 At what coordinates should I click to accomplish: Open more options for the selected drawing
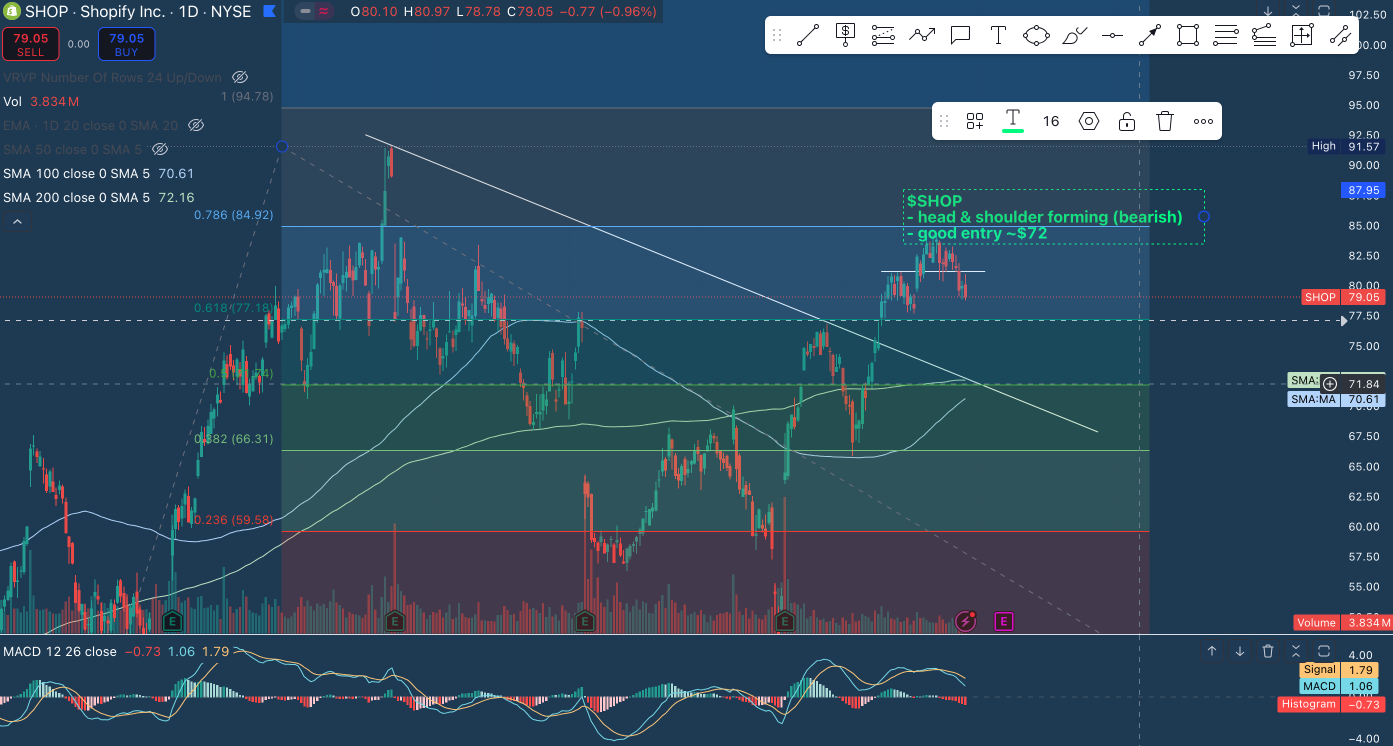pyautogui.click(x=1203, y=121)
